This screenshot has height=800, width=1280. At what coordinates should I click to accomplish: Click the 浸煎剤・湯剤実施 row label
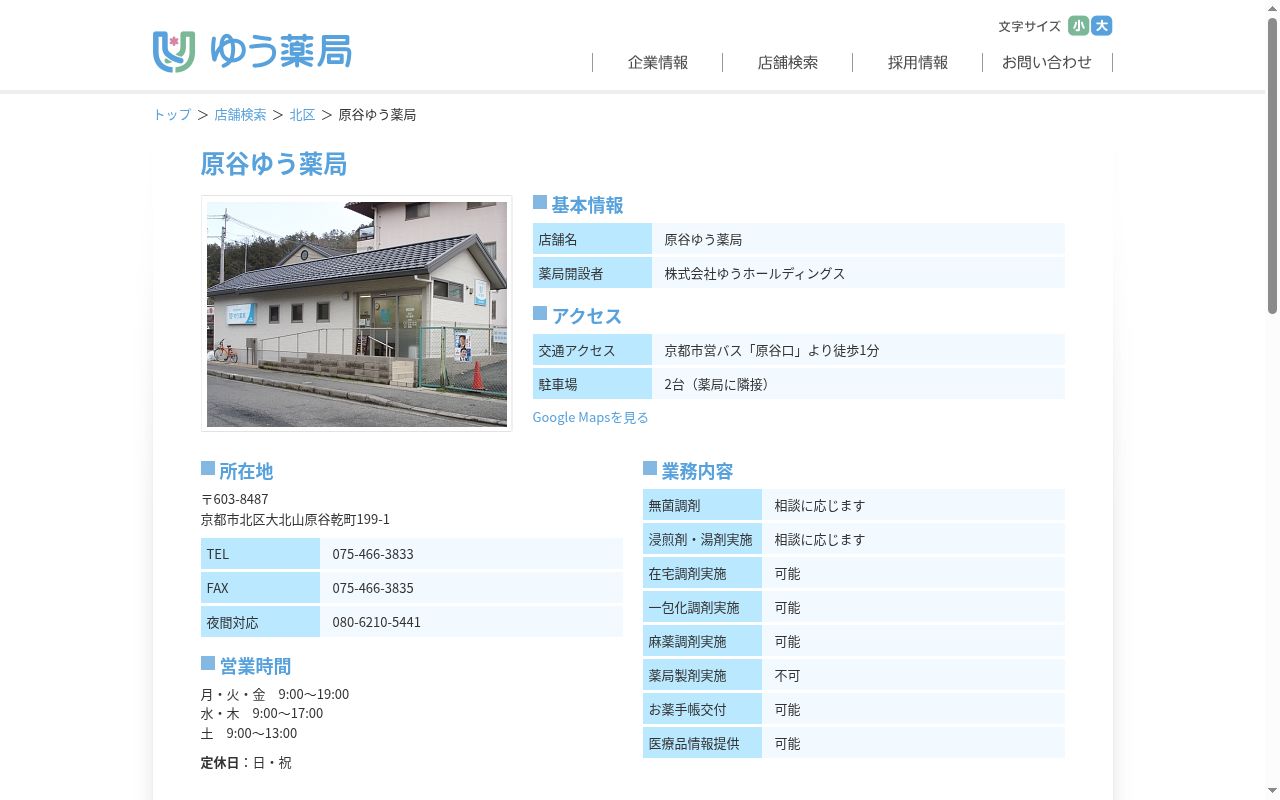(x=702, y=540)
